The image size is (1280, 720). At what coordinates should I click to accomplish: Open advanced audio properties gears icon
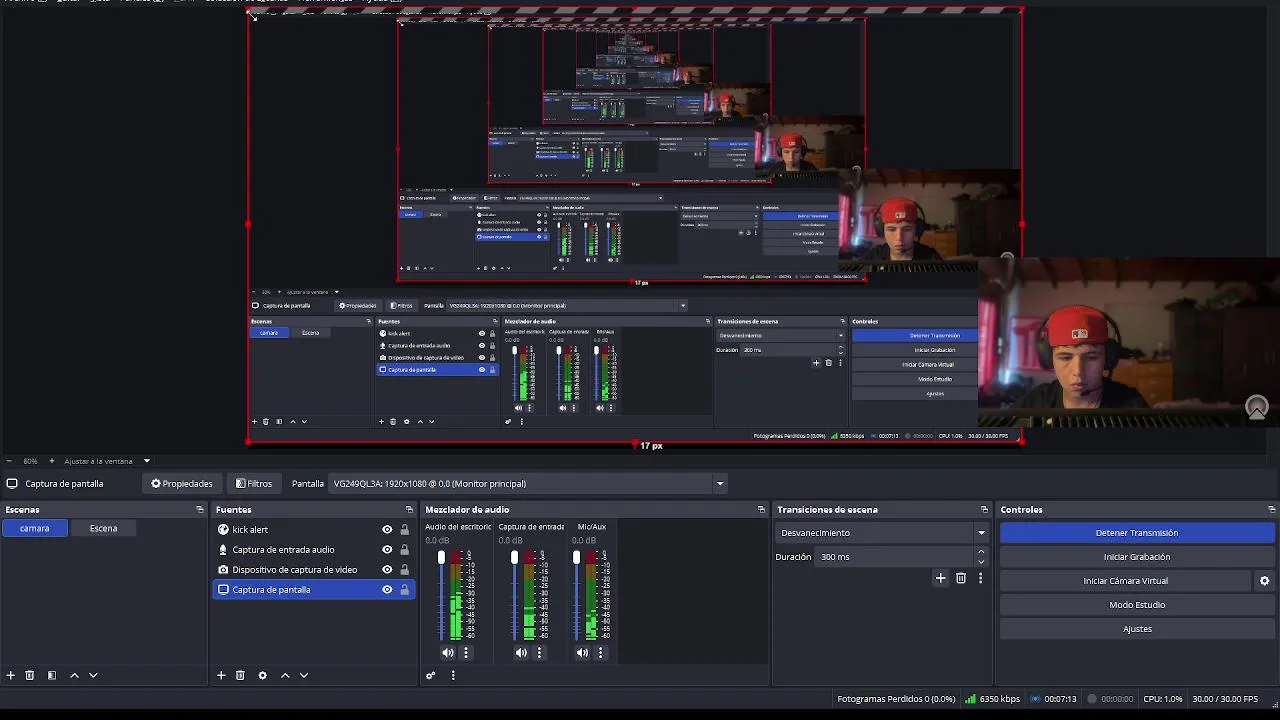pos(431,675)
